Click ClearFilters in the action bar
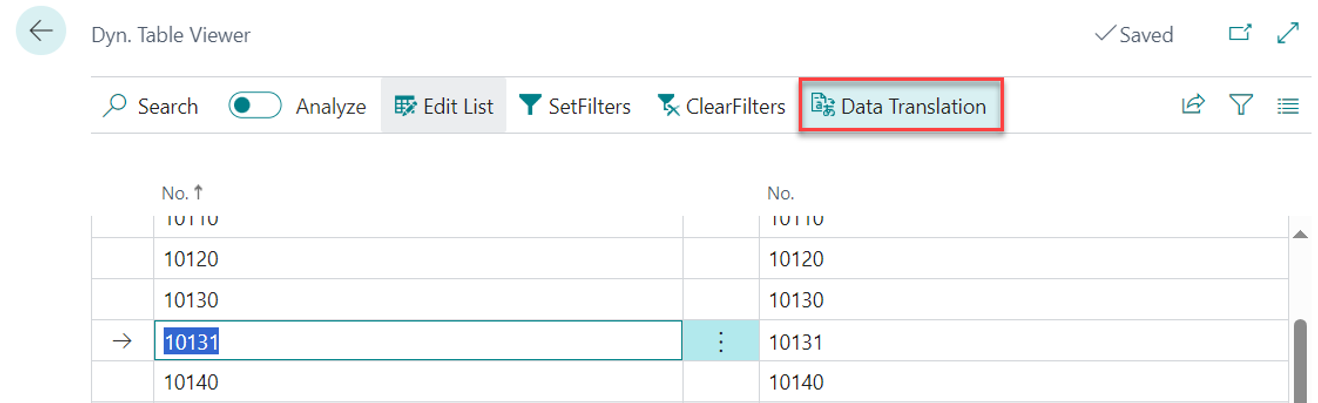Screen dimensions: 1318x403 click(x=721, y=106)
